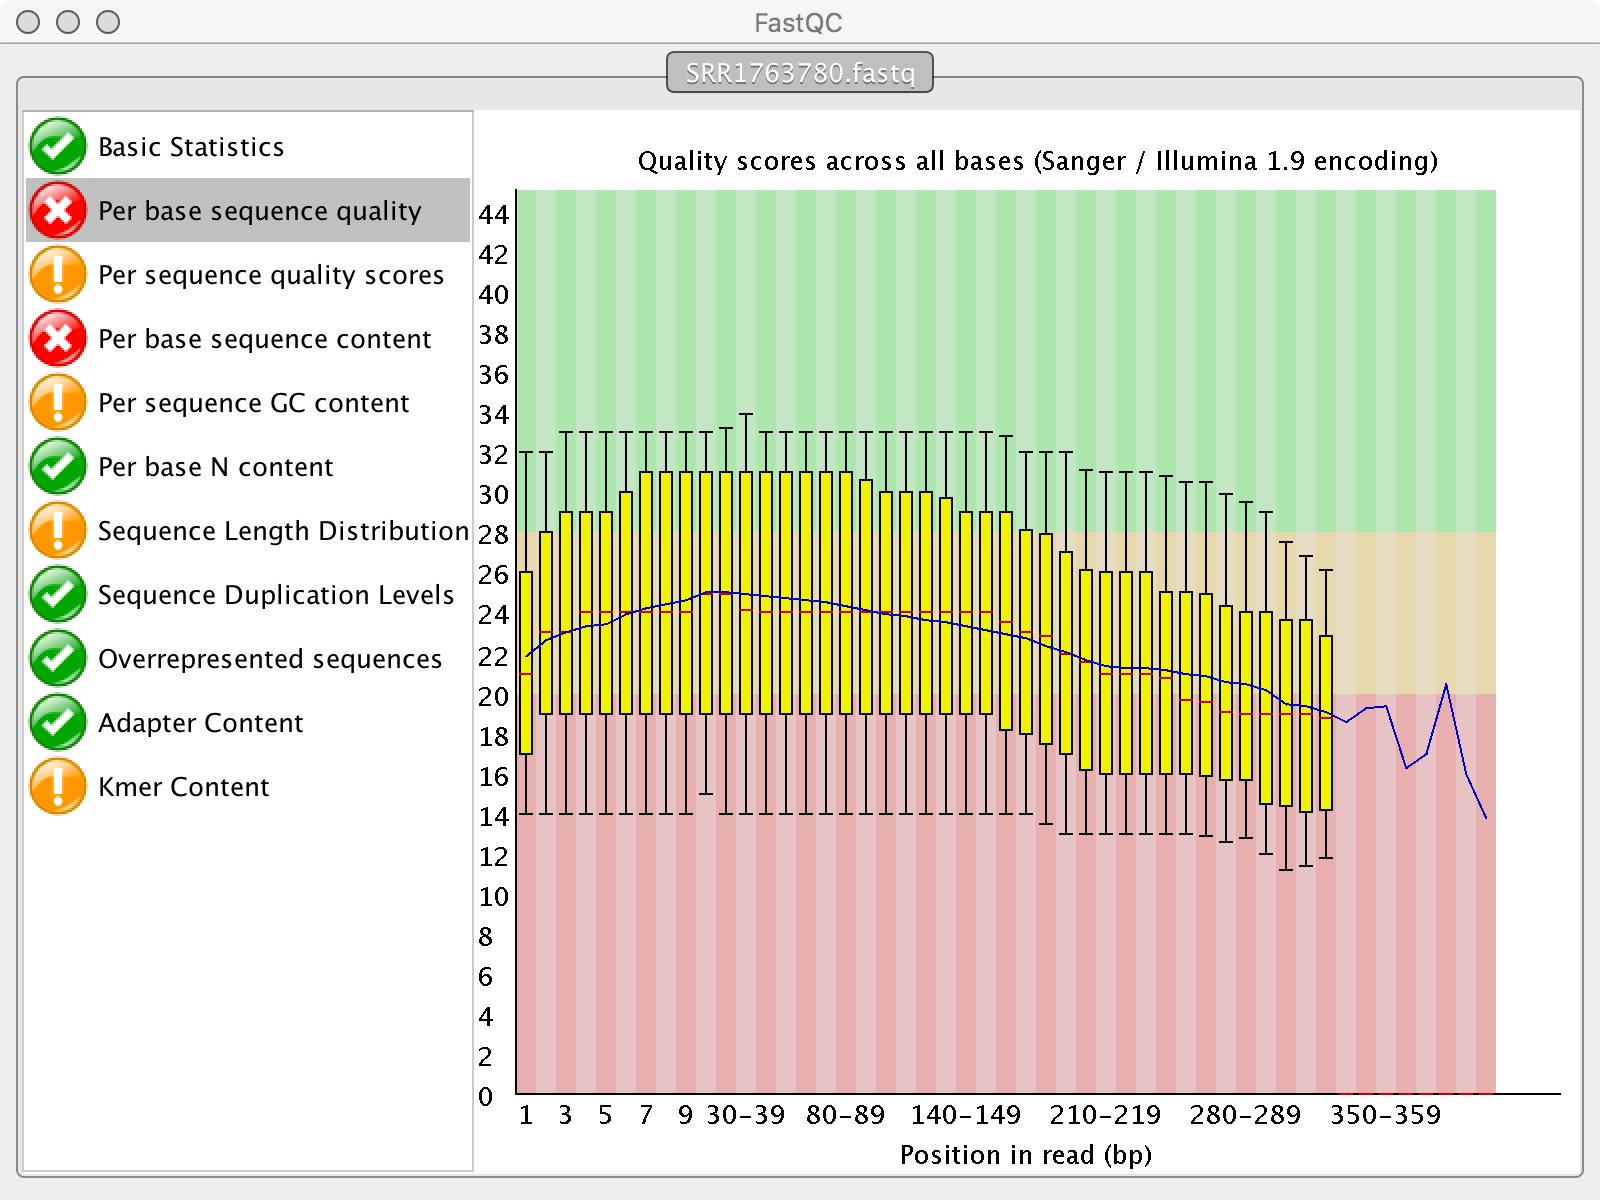Click the warning icon next to Per sequence GC content

click(58, 402)
